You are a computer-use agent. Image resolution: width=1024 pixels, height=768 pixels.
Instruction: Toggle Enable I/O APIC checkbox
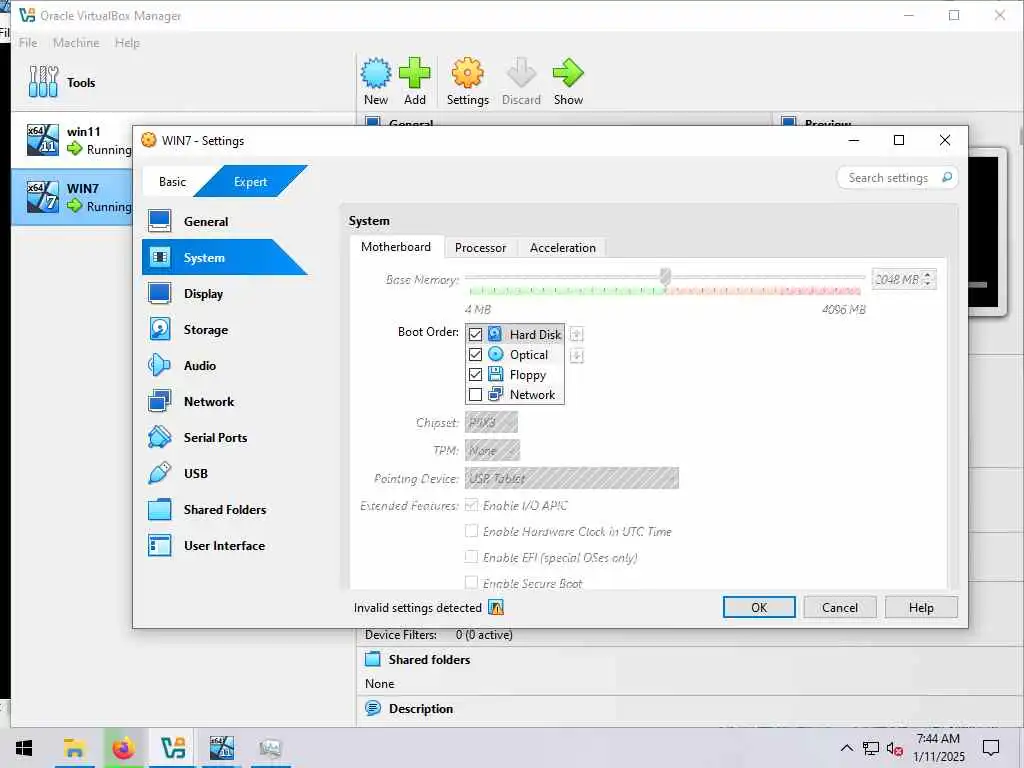point(471,505)
